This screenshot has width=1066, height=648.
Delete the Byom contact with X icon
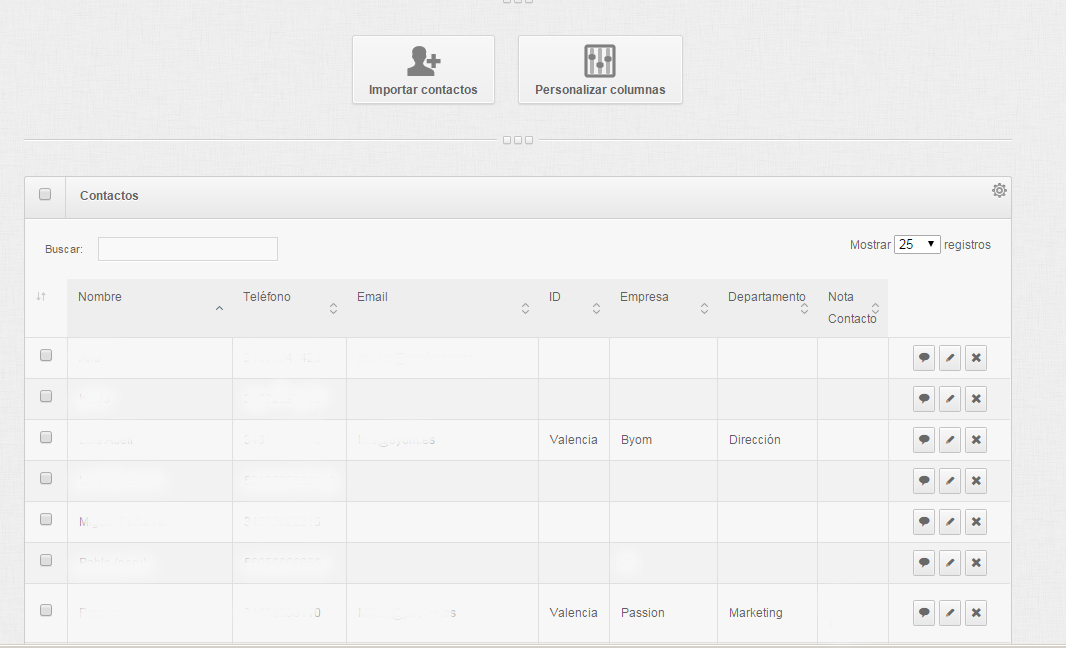(x=976, y=440)
